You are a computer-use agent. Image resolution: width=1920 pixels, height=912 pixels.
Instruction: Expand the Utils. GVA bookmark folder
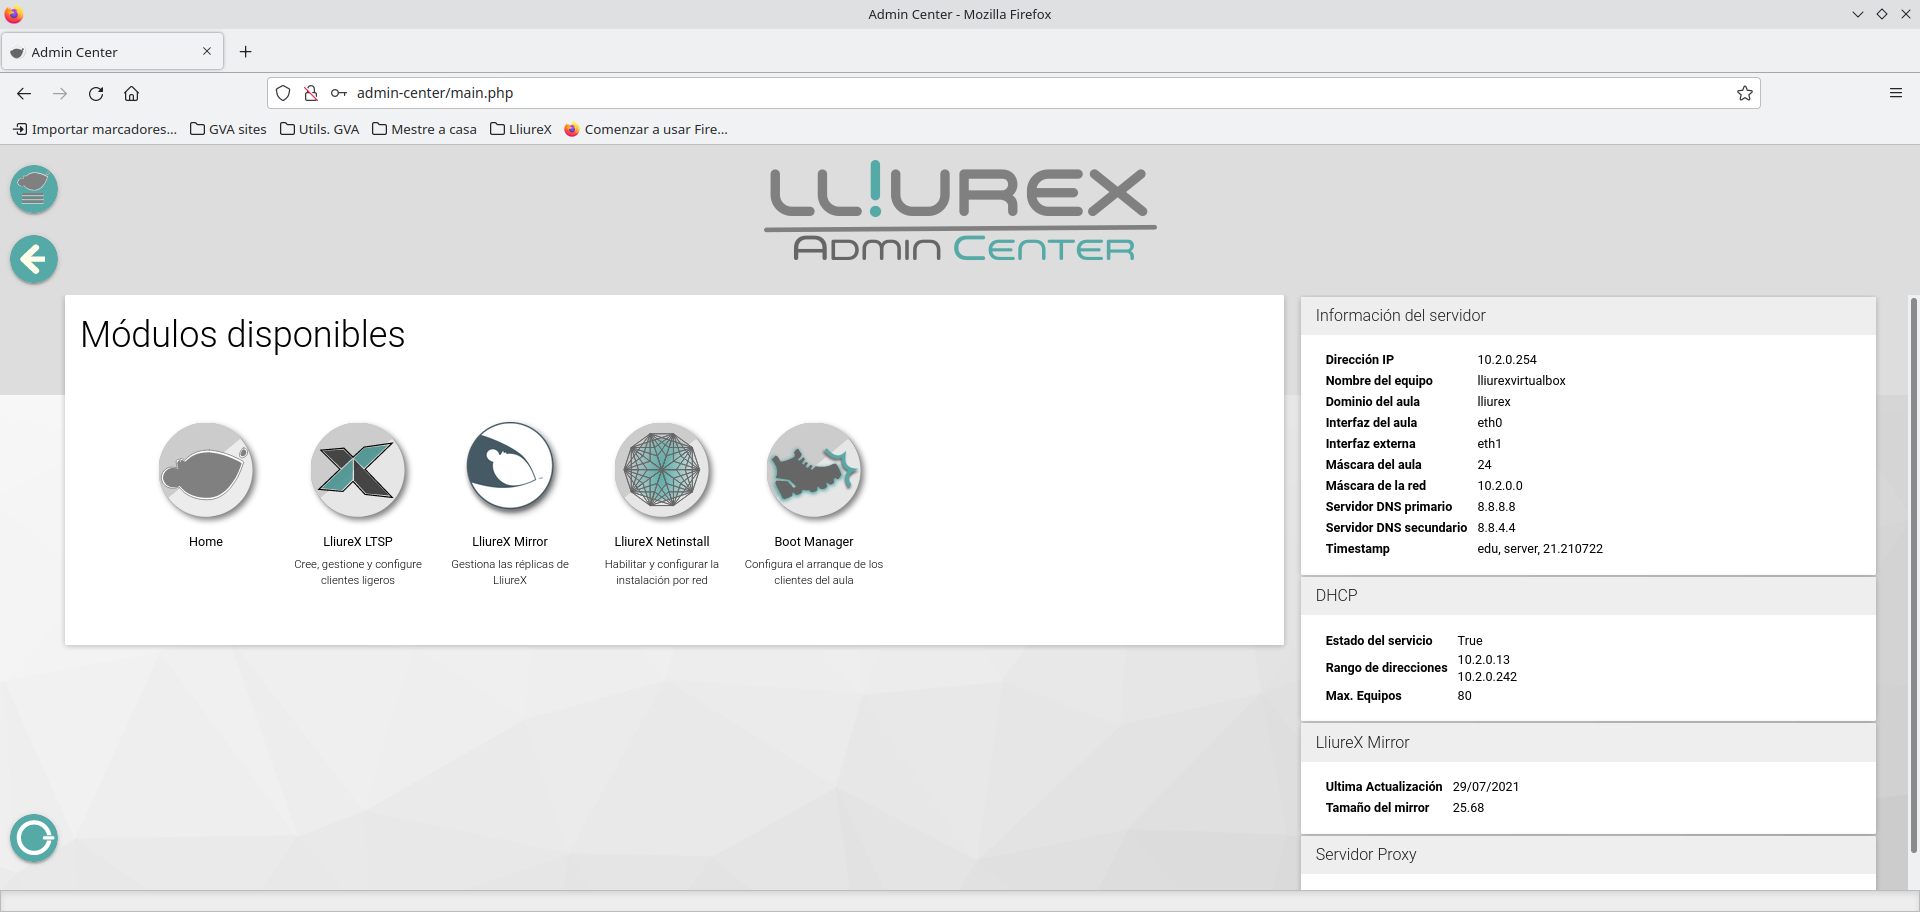319,129
